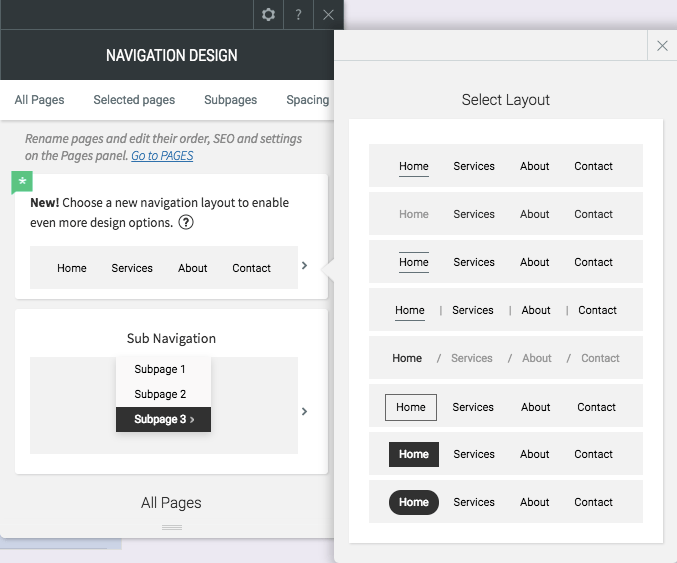Select the underlined Home layout option
677x563 pixels.
(x=506, y=166)
